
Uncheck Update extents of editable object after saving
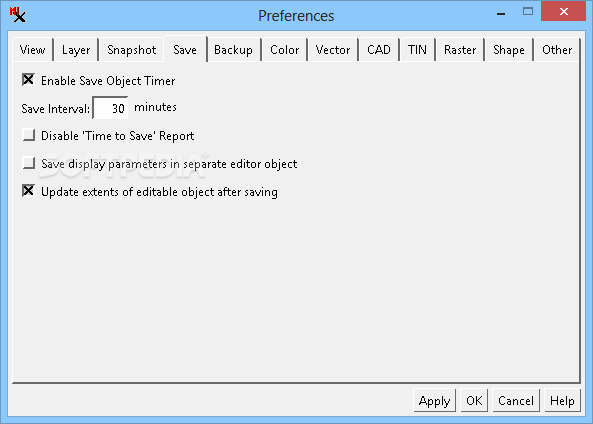click(28, 191)
